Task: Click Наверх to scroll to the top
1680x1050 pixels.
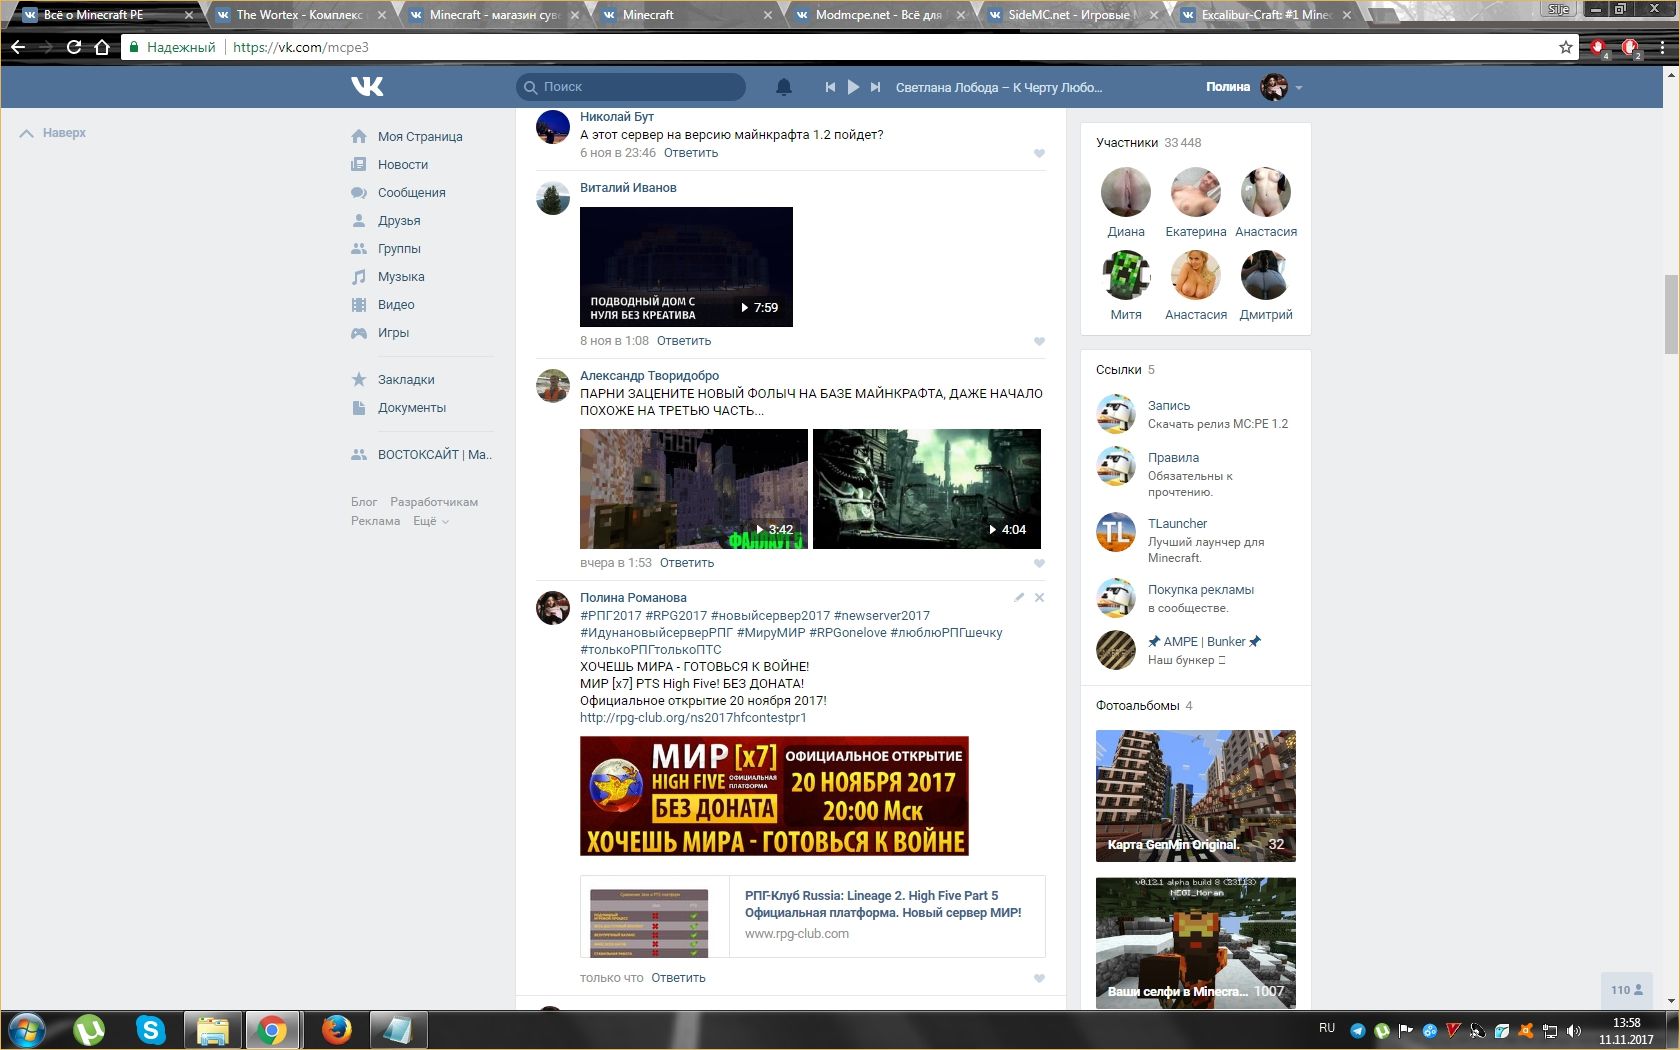Action: pyautogui.click(x=54, y=133)
